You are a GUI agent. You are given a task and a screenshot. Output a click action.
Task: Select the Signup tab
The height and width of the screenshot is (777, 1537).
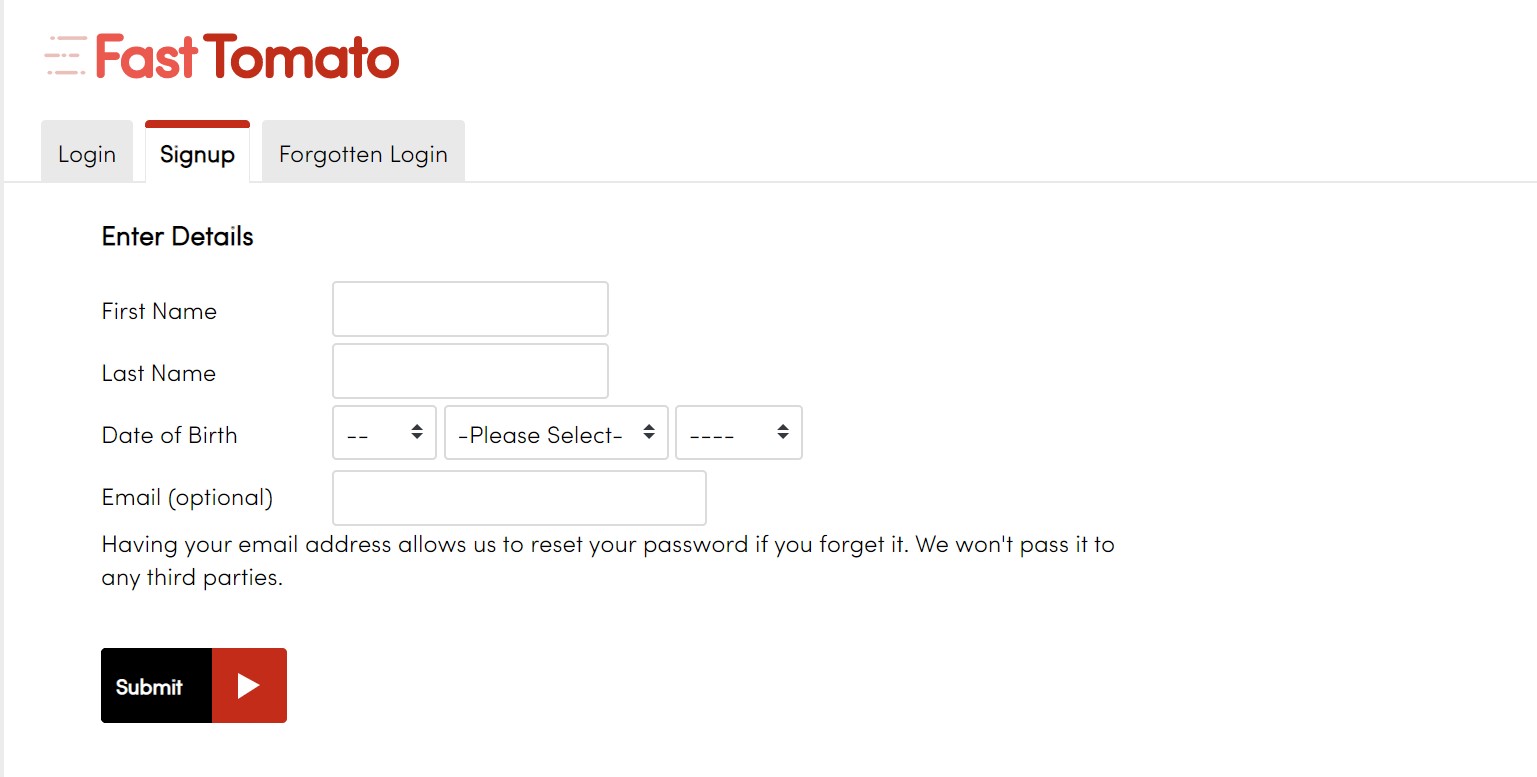(197, 153)
